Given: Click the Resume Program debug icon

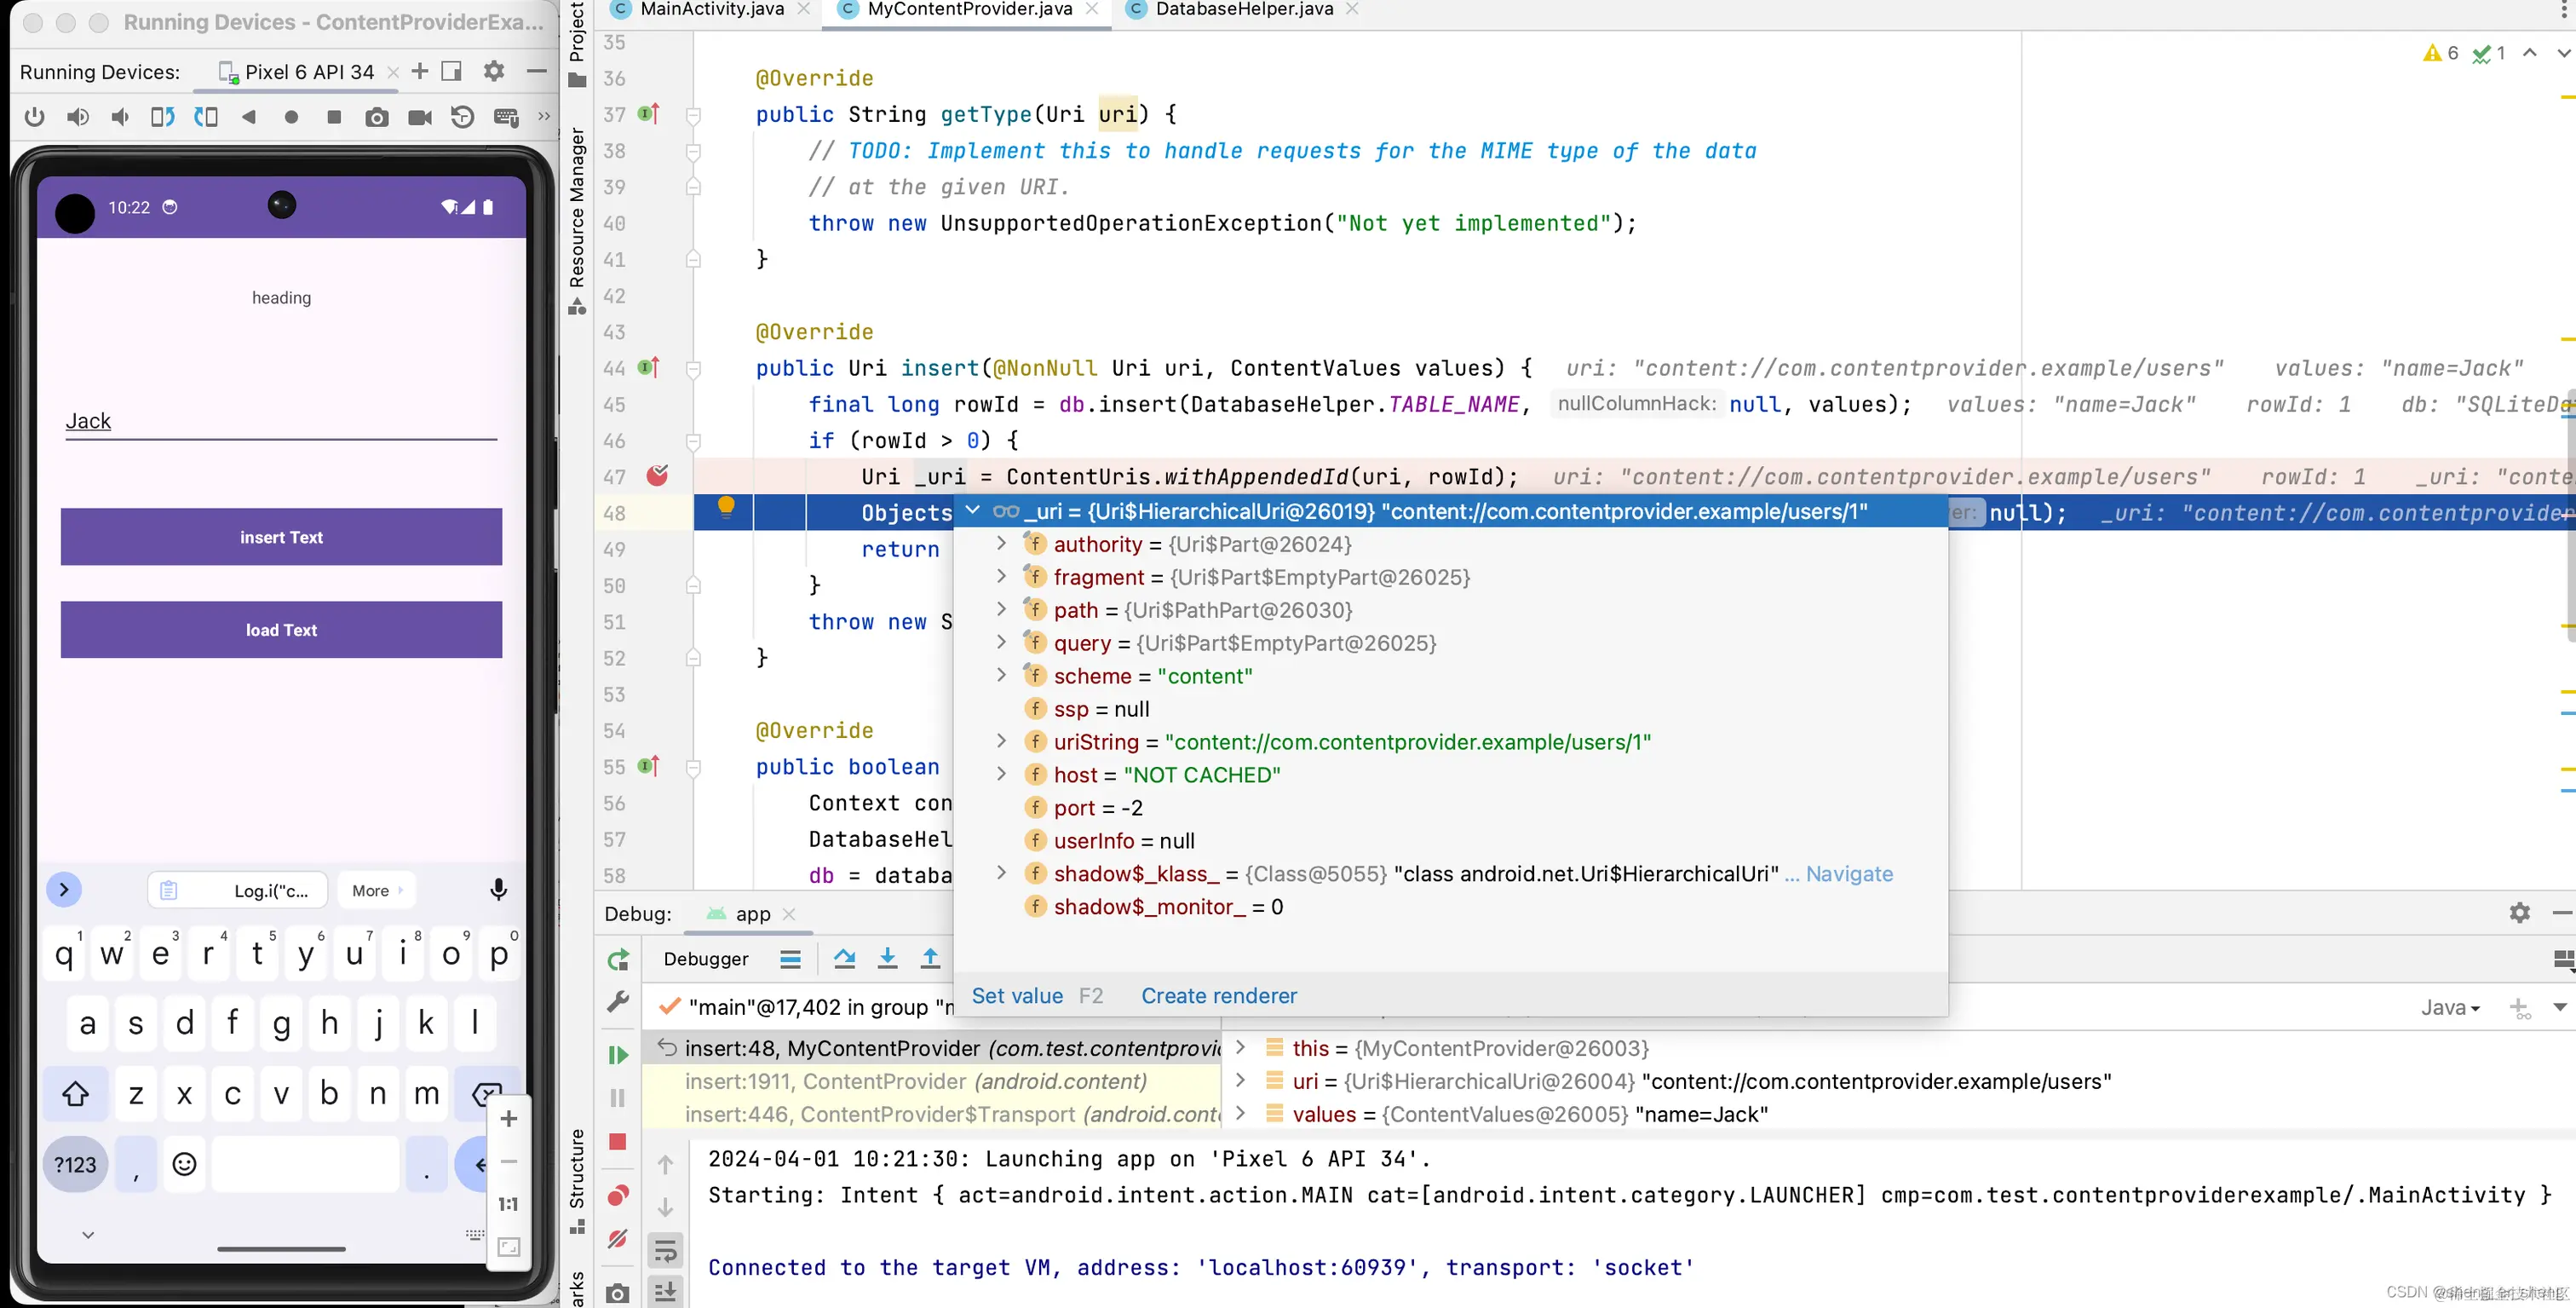Looking at the screenshot, I should pyautogui.click(x=618, y=1054).
